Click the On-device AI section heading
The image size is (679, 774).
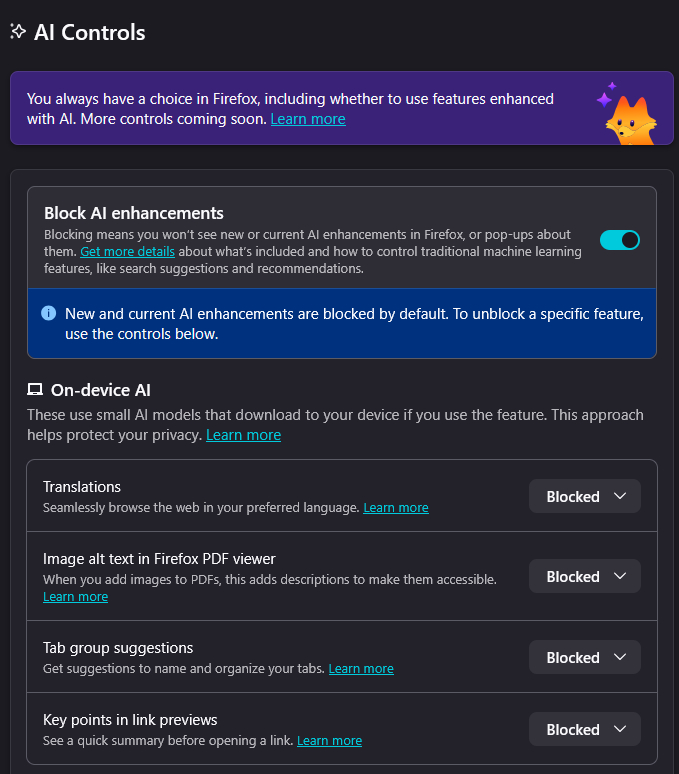coord(101,390)
